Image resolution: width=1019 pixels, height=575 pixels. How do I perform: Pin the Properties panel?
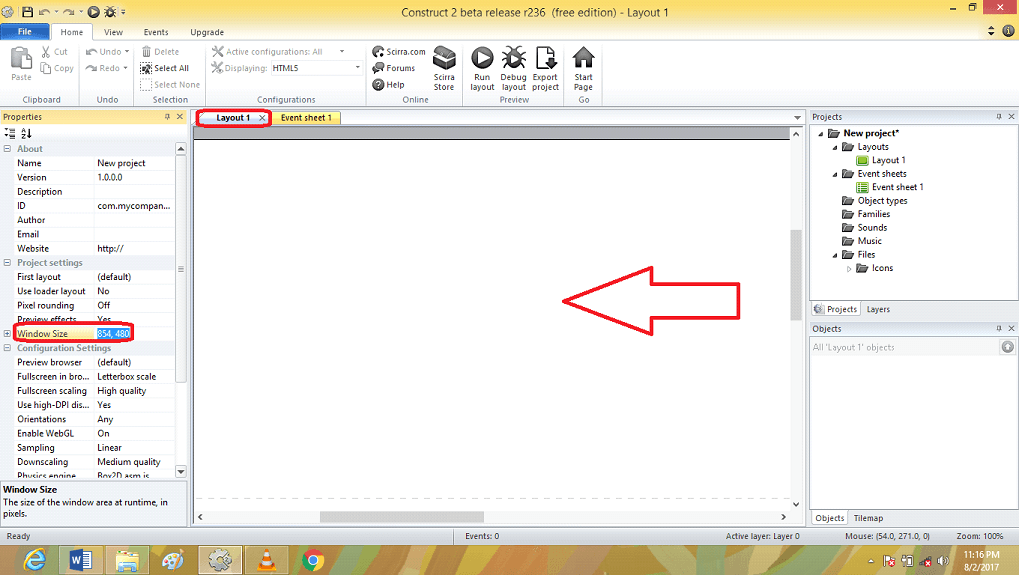tap(167, 117)
